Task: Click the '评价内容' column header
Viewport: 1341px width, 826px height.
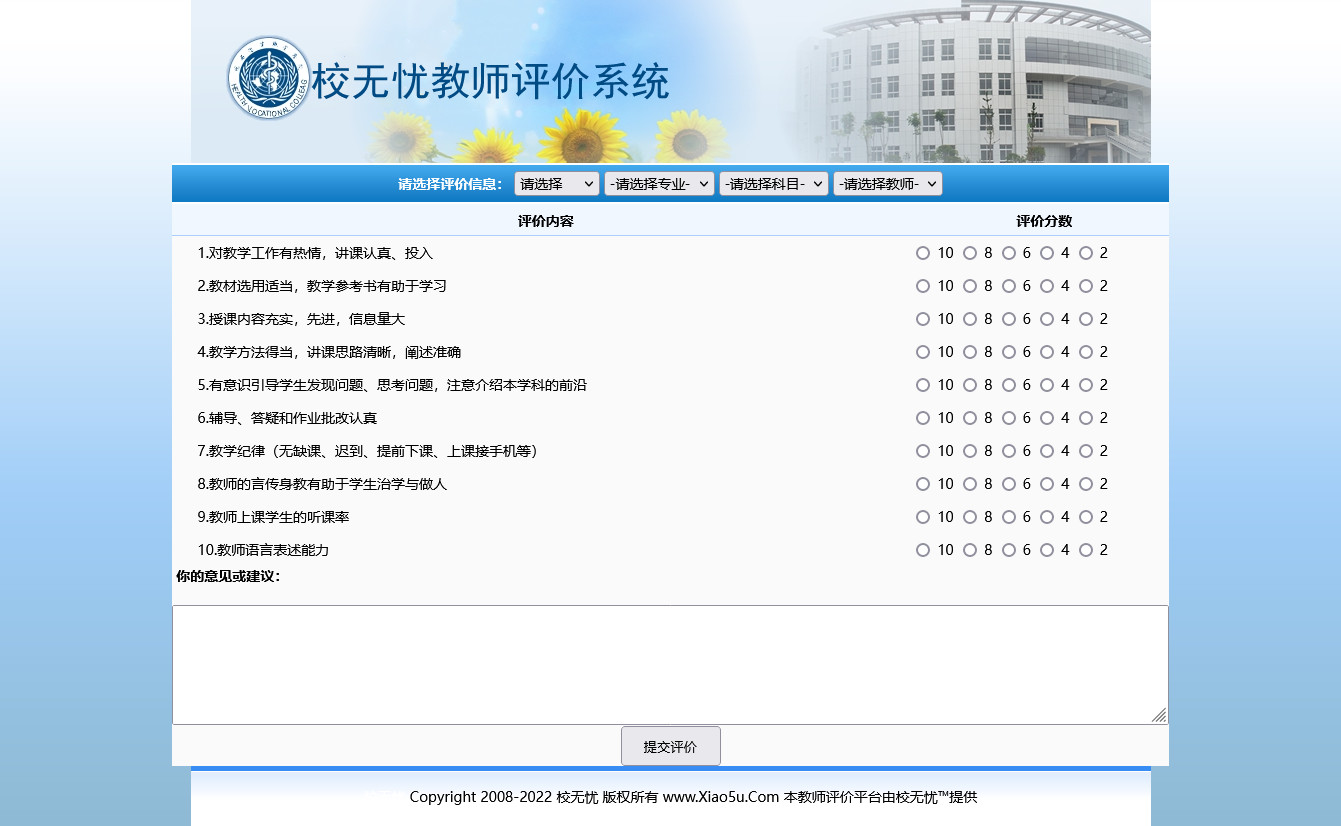Action: click(546, 221)
